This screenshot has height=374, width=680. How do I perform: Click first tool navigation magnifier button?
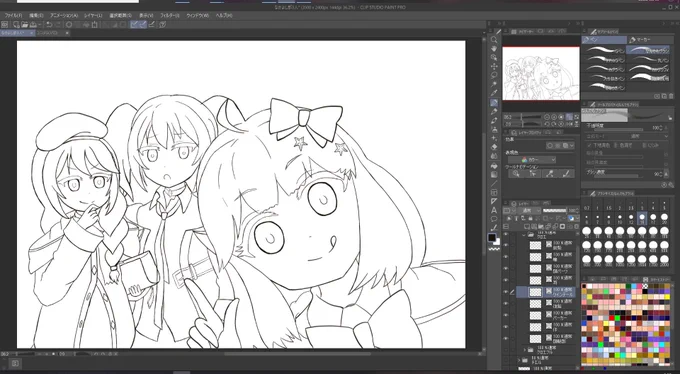[516, 174]
